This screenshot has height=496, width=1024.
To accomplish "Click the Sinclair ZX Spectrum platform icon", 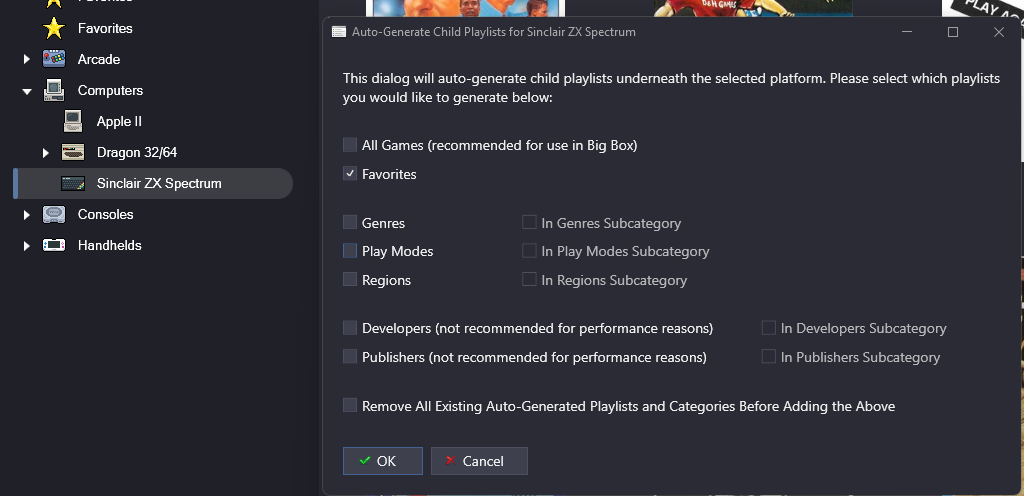I will click(x=73, y=183).
